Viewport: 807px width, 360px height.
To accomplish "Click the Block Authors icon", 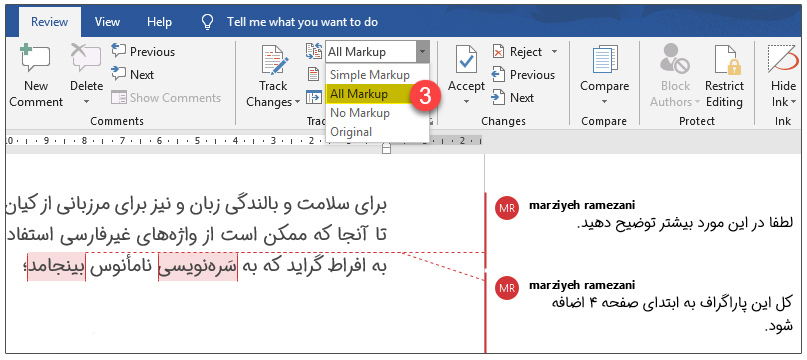I will pyautogui.click(x=675, y=60).
